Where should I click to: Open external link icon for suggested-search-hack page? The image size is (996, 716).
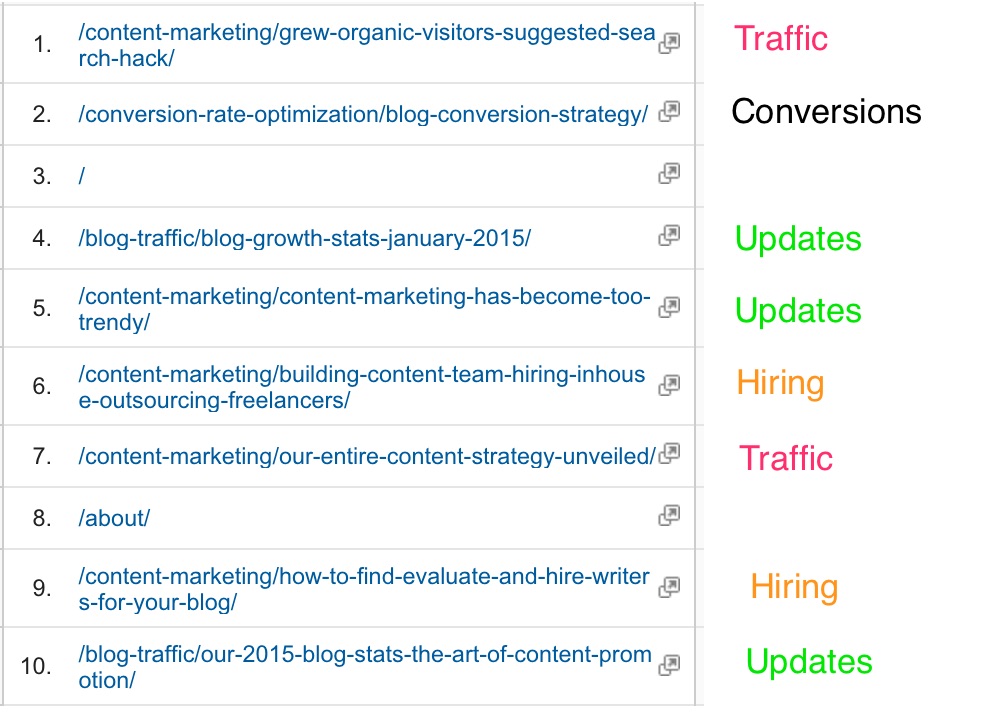point(669,43)
